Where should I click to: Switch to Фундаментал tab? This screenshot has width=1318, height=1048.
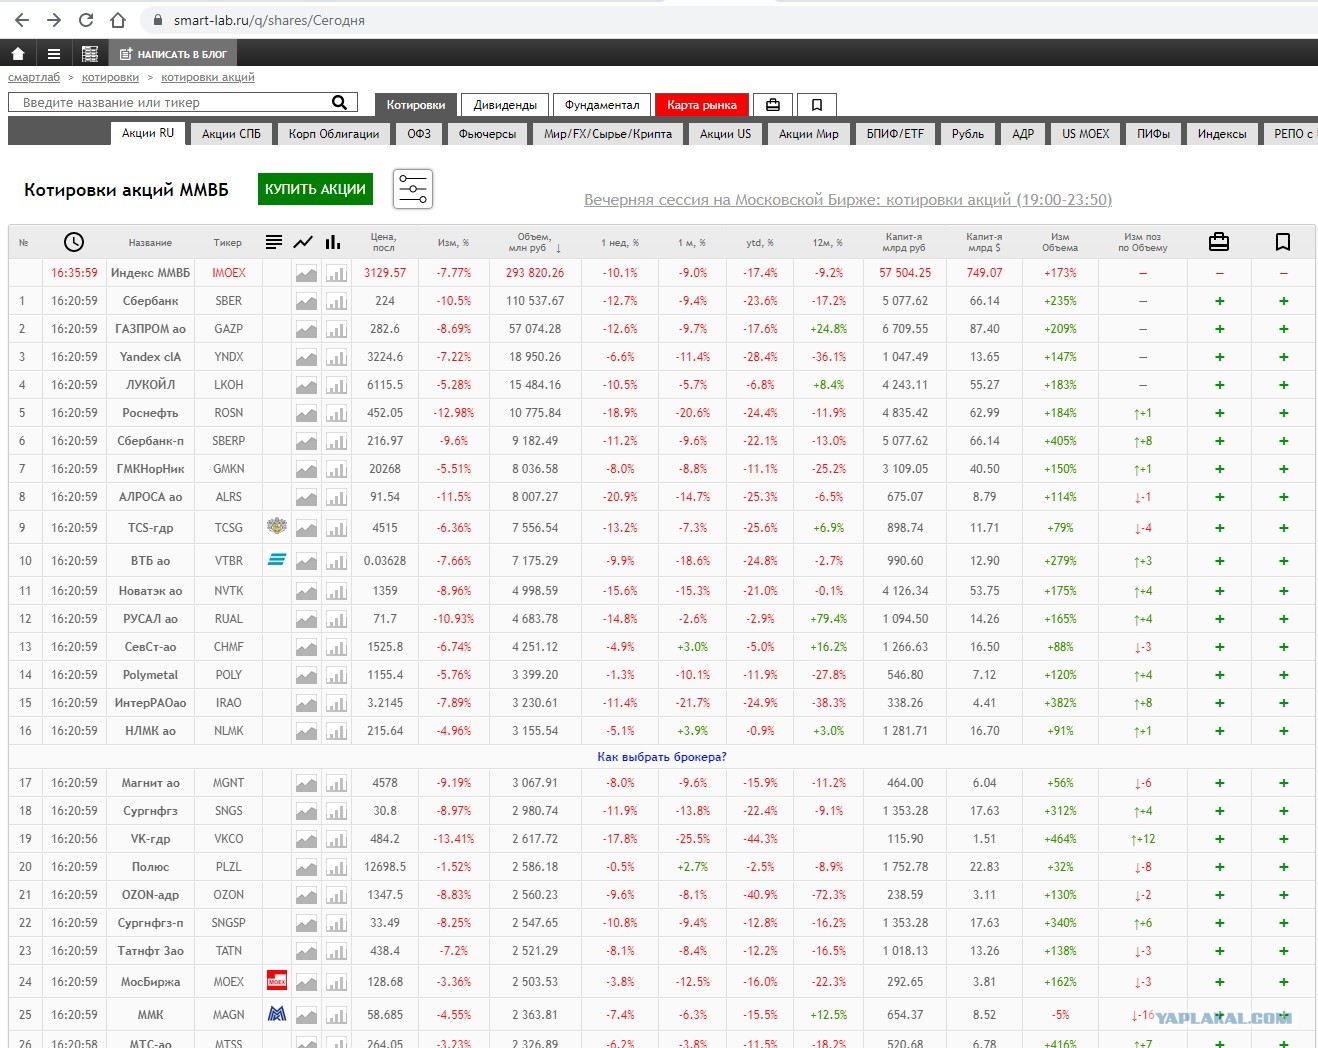click(602, 104)
